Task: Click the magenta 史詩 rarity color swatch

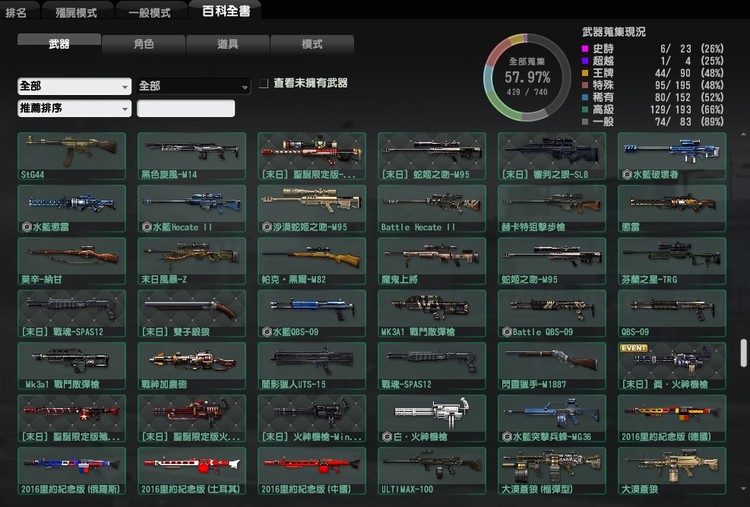Action: coord(585,48)
